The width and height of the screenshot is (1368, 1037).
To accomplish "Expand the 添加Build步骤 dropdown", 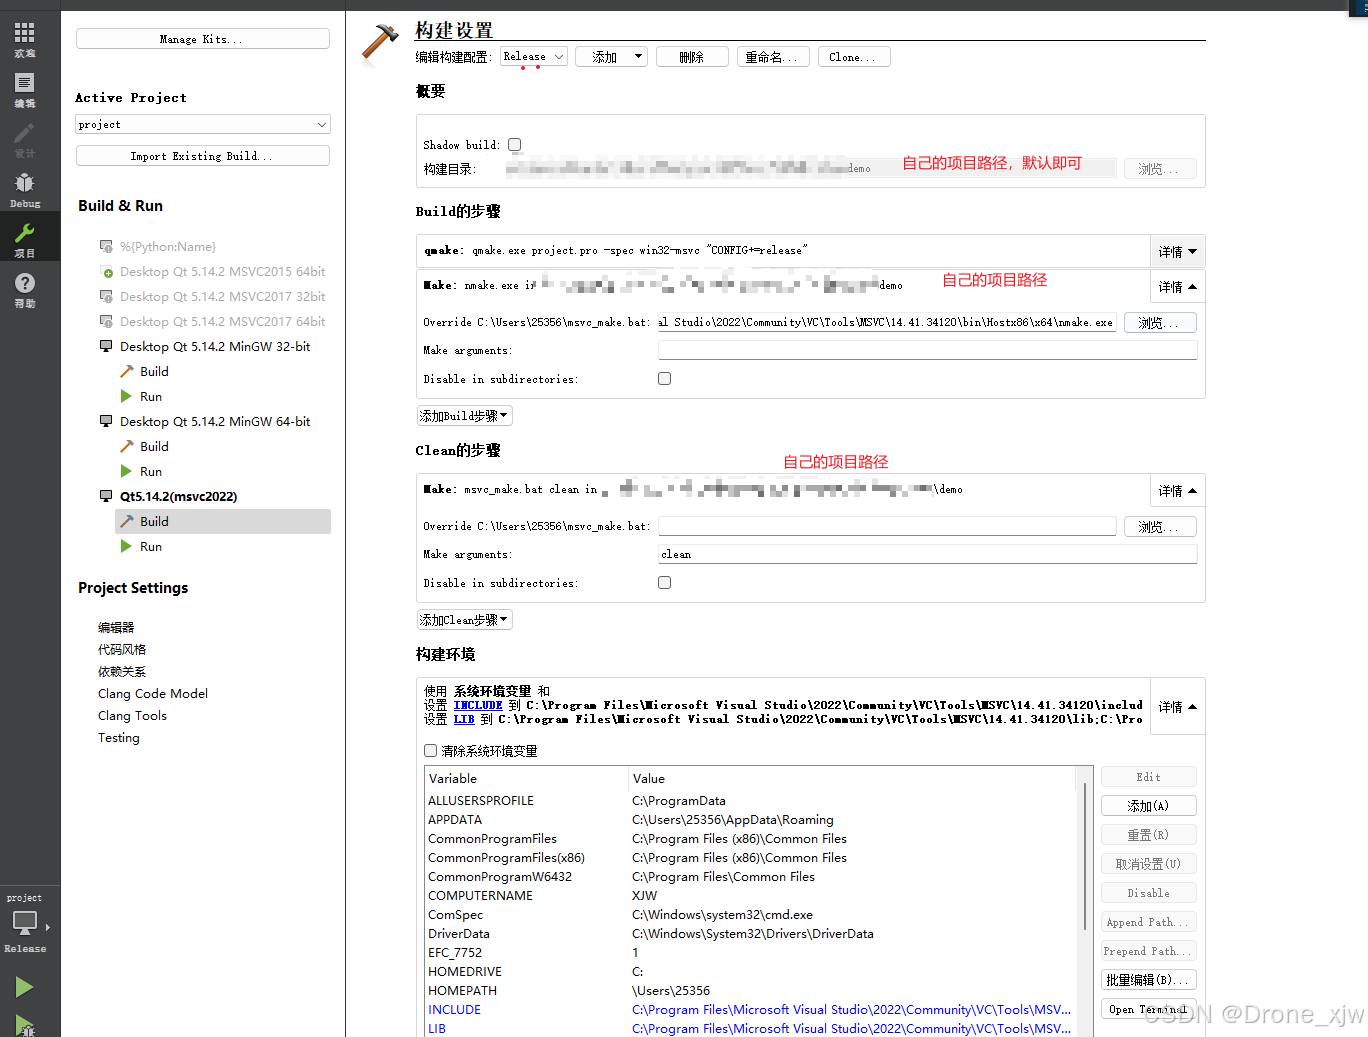I will coord(464,416).
